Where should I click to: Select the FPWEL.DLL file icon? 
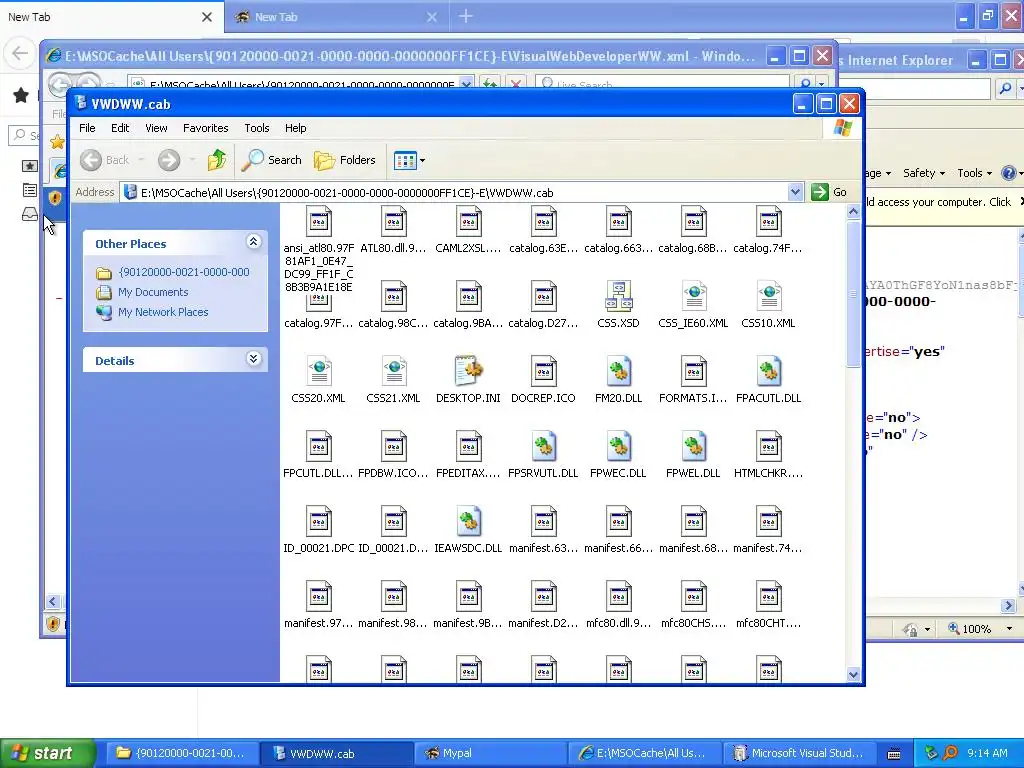point(694,447)
